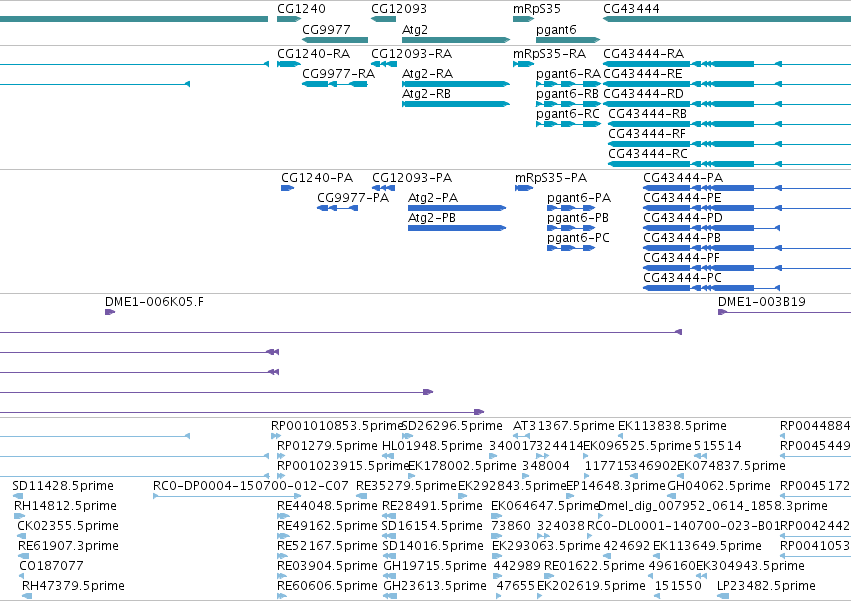The image size is (851, 601).
Task: Select EST EK113838.5prime
Action: tap(672, 426)
